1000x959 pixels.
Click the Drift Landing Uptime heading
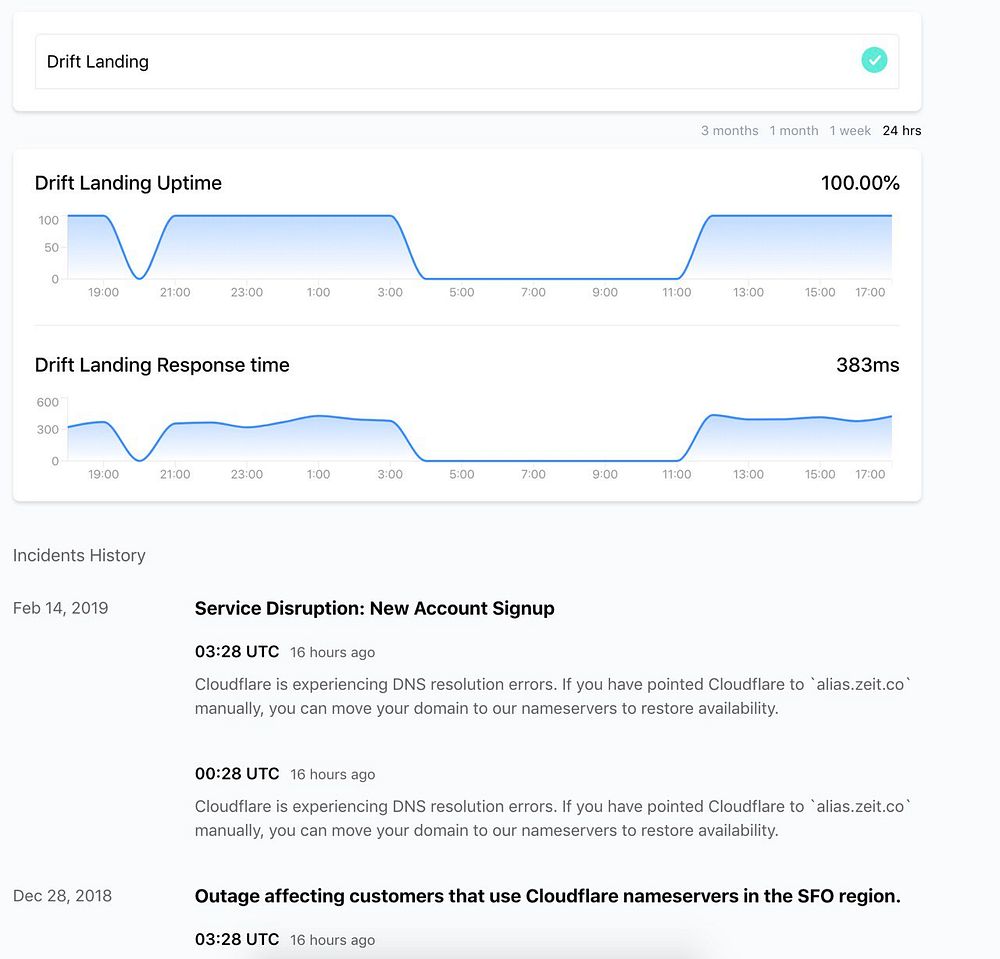pos(128,183)
